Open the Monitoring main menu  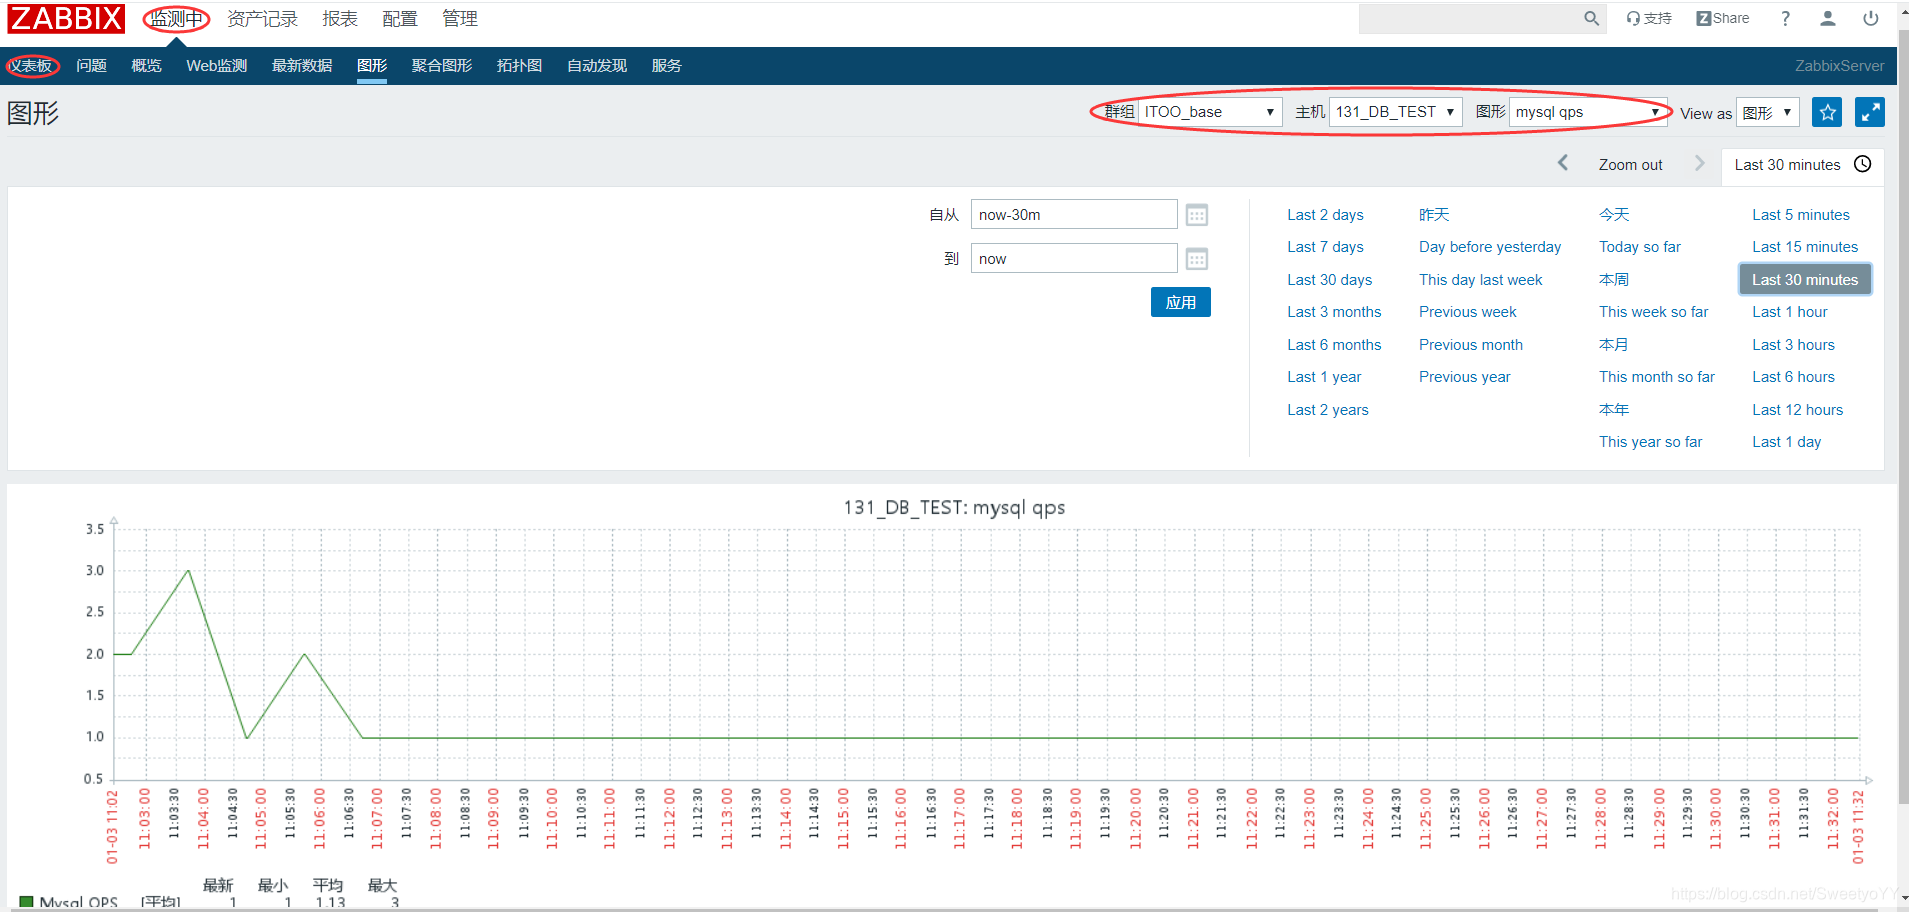point(176,18)
